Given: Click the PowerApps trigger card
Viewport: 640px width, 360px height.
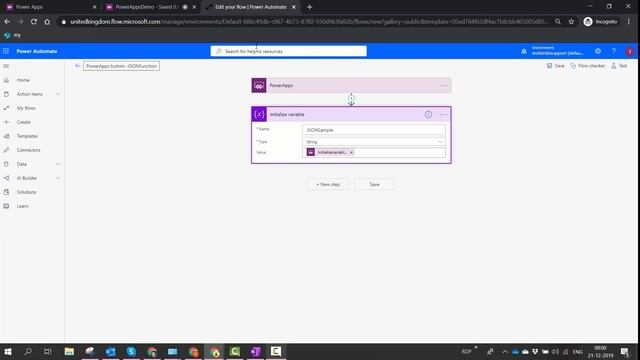Looking at the screenshot, I should tap(351, 85).
